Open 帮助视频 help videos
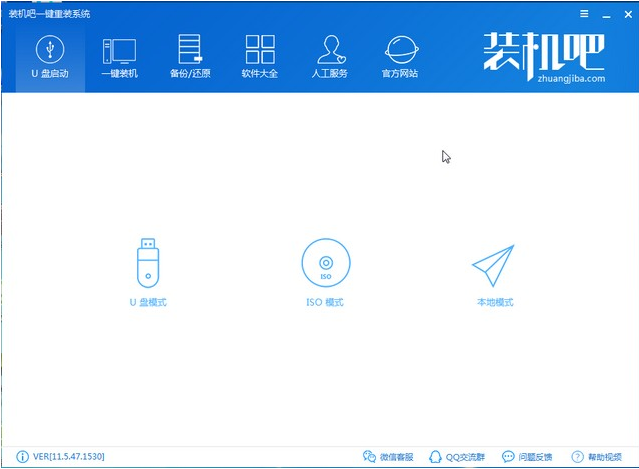Screen dimensions: 639x469 point(598,456)
